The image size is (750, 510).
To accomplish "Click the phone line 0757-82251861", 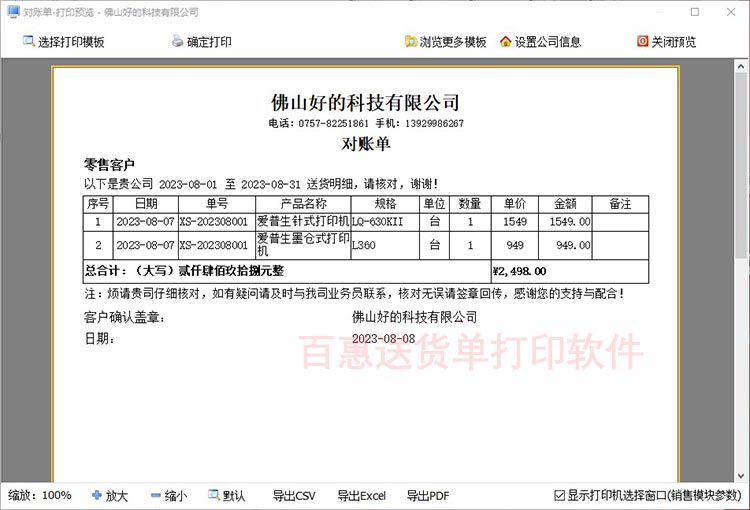I will (x=366, y=123).
